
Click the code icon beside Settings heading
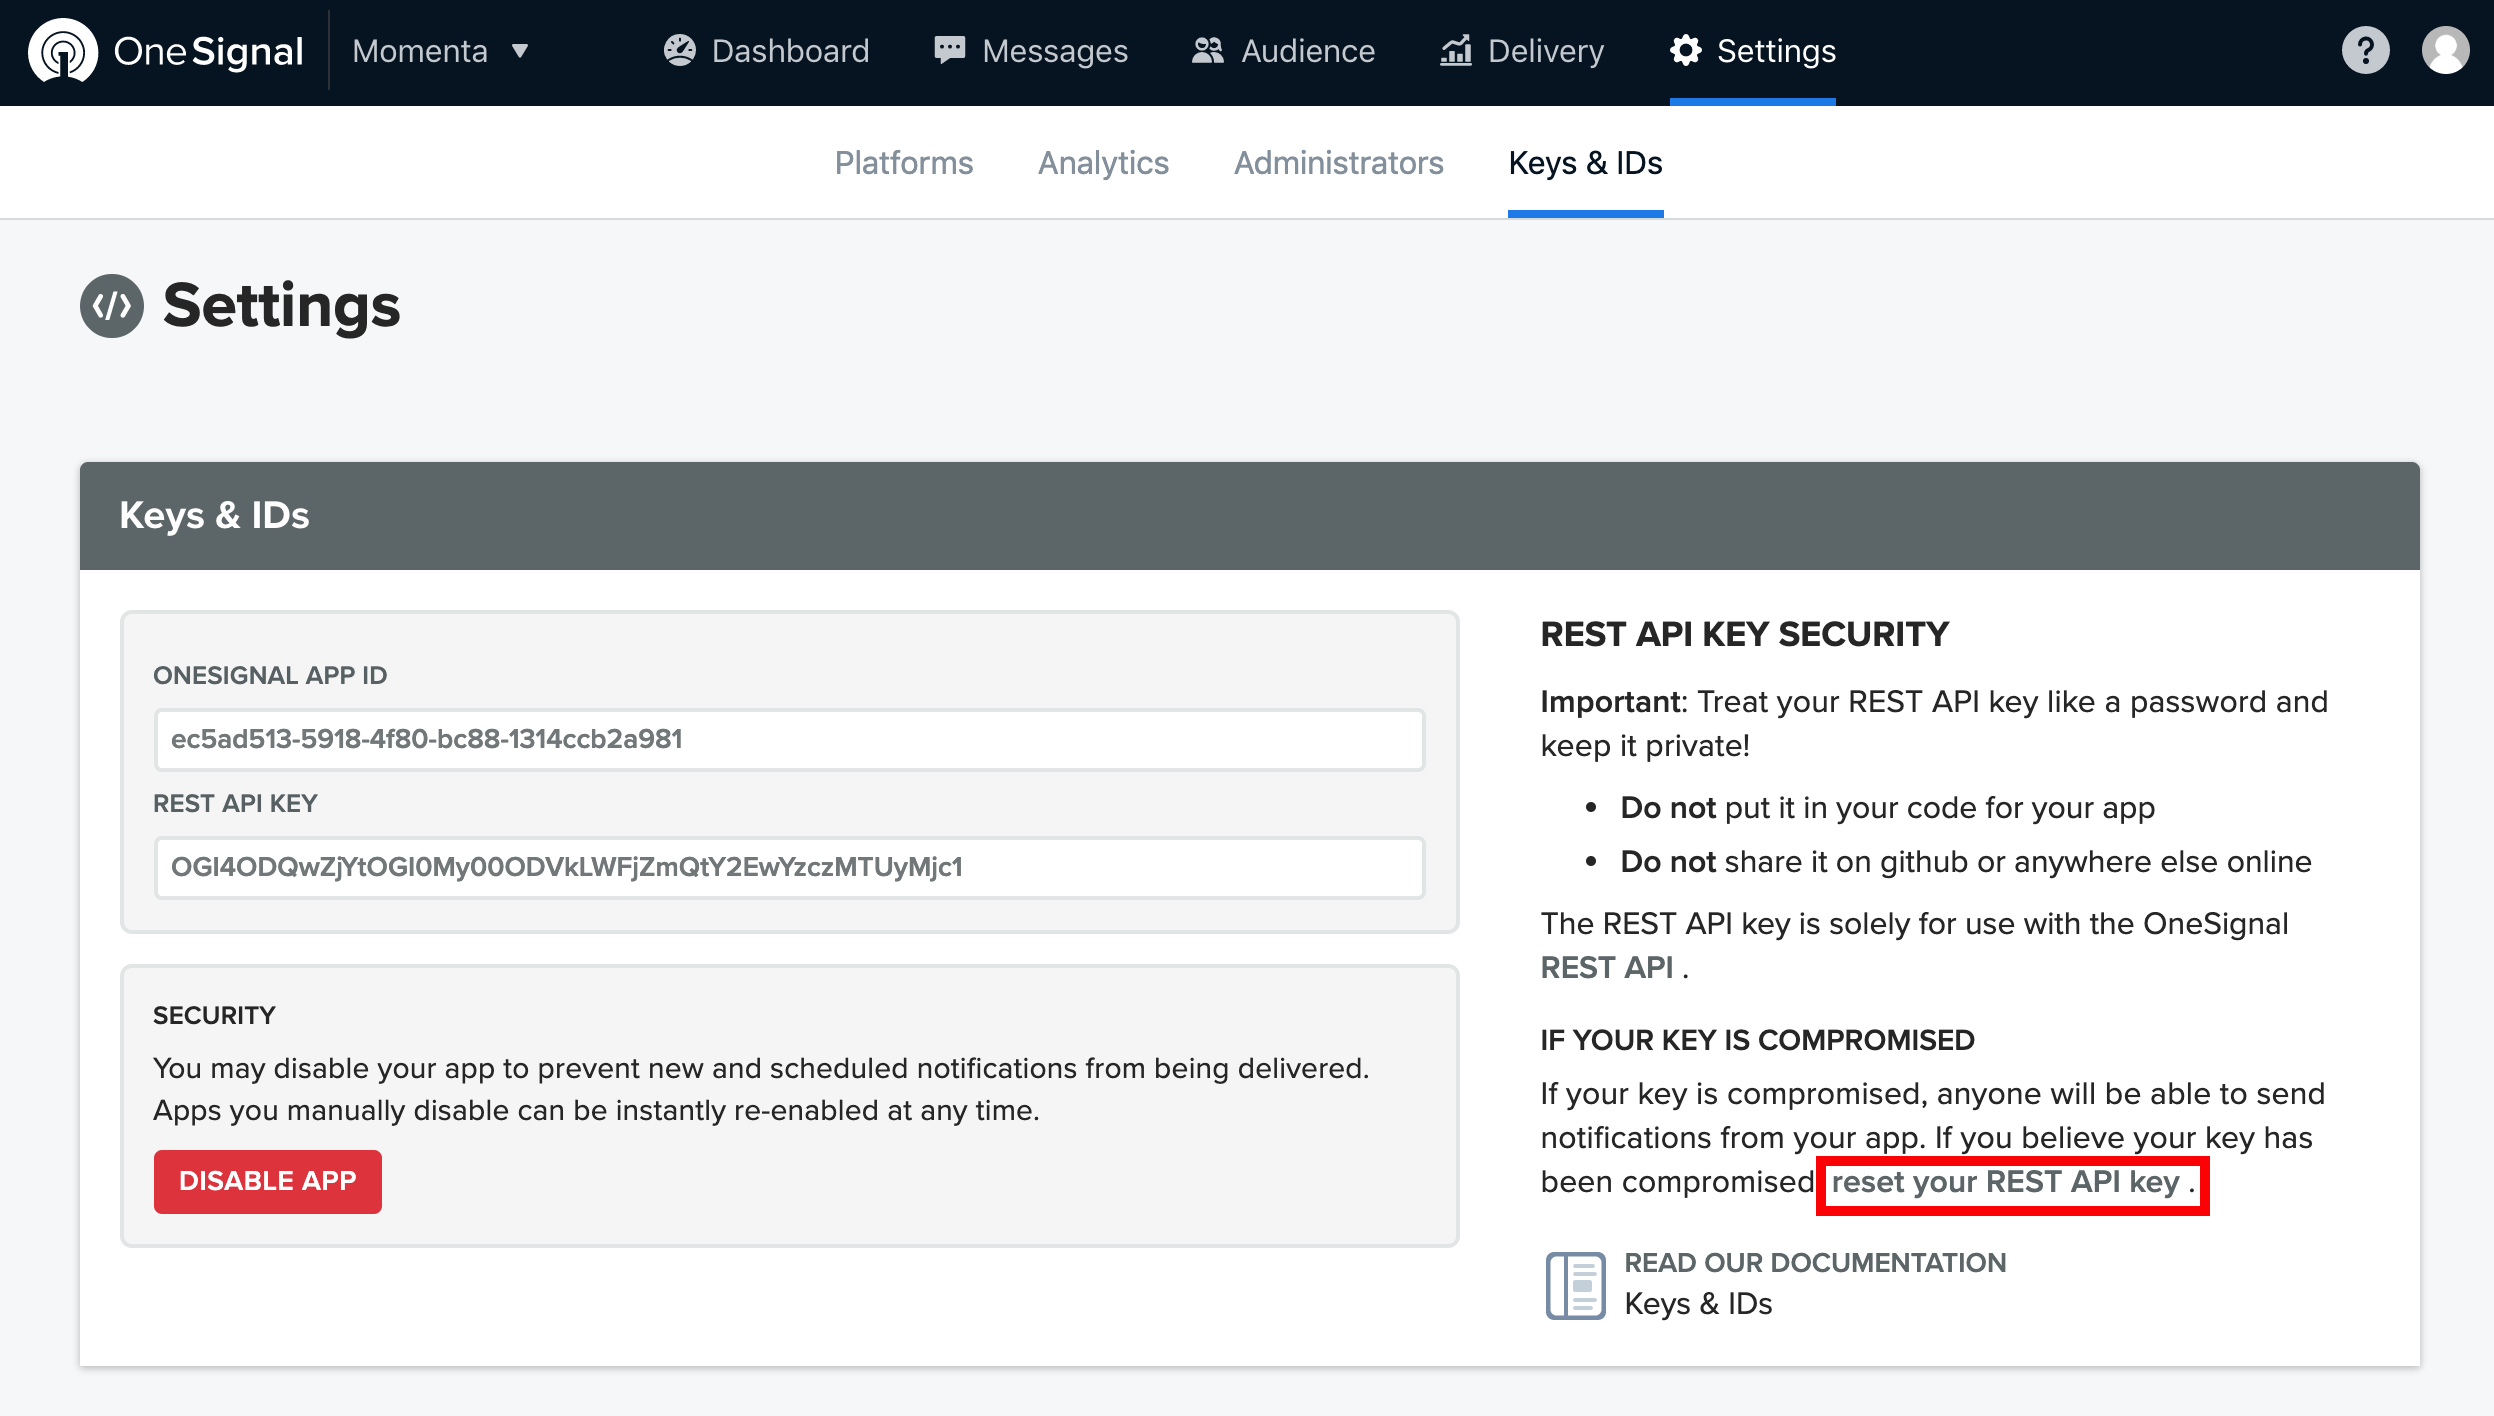(111, 306)
